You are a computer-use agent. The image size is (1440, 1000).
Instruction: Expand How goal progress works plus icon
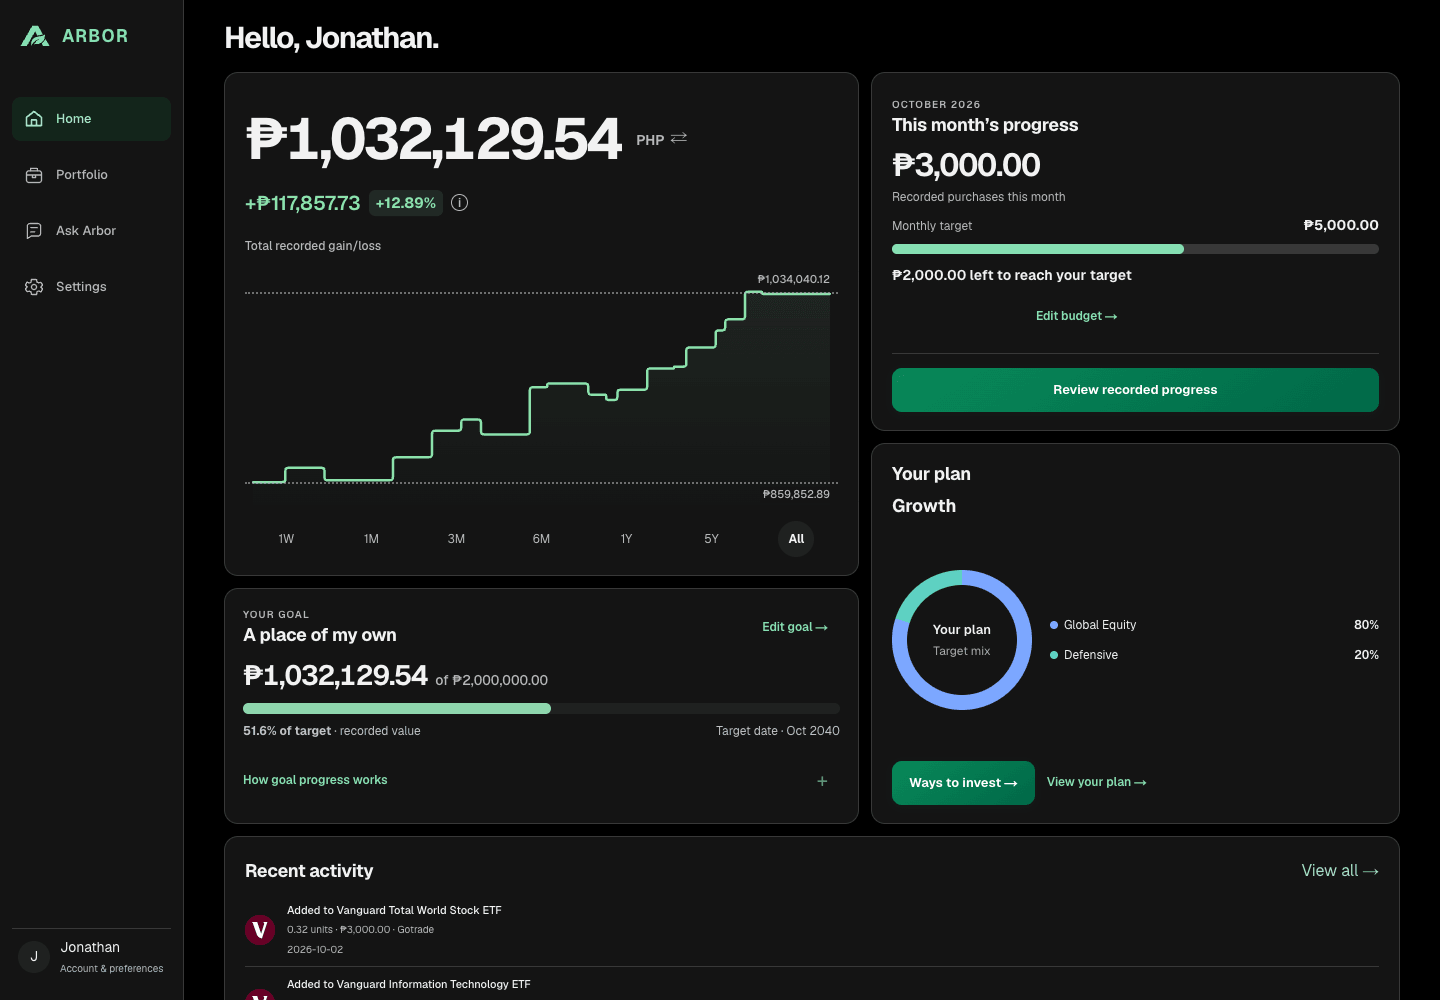coord(822,781)
